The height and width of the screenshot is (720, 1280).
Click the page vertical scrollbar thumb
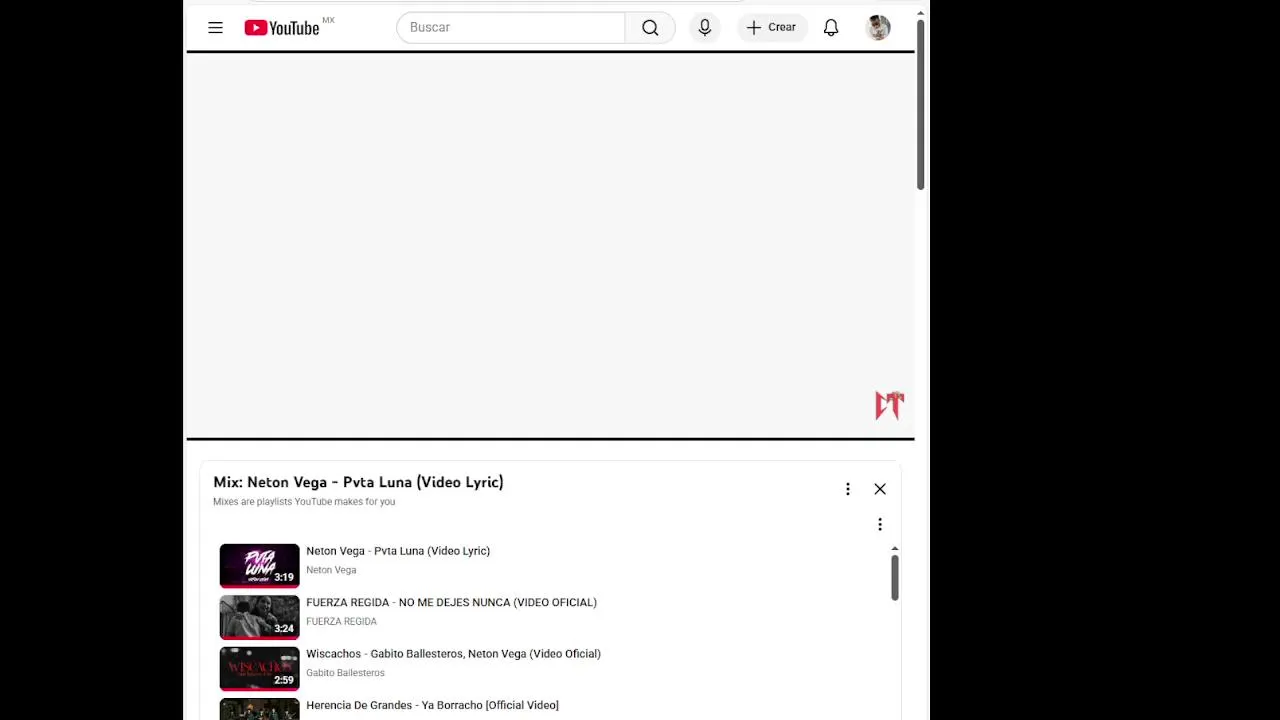click(920, 105)
